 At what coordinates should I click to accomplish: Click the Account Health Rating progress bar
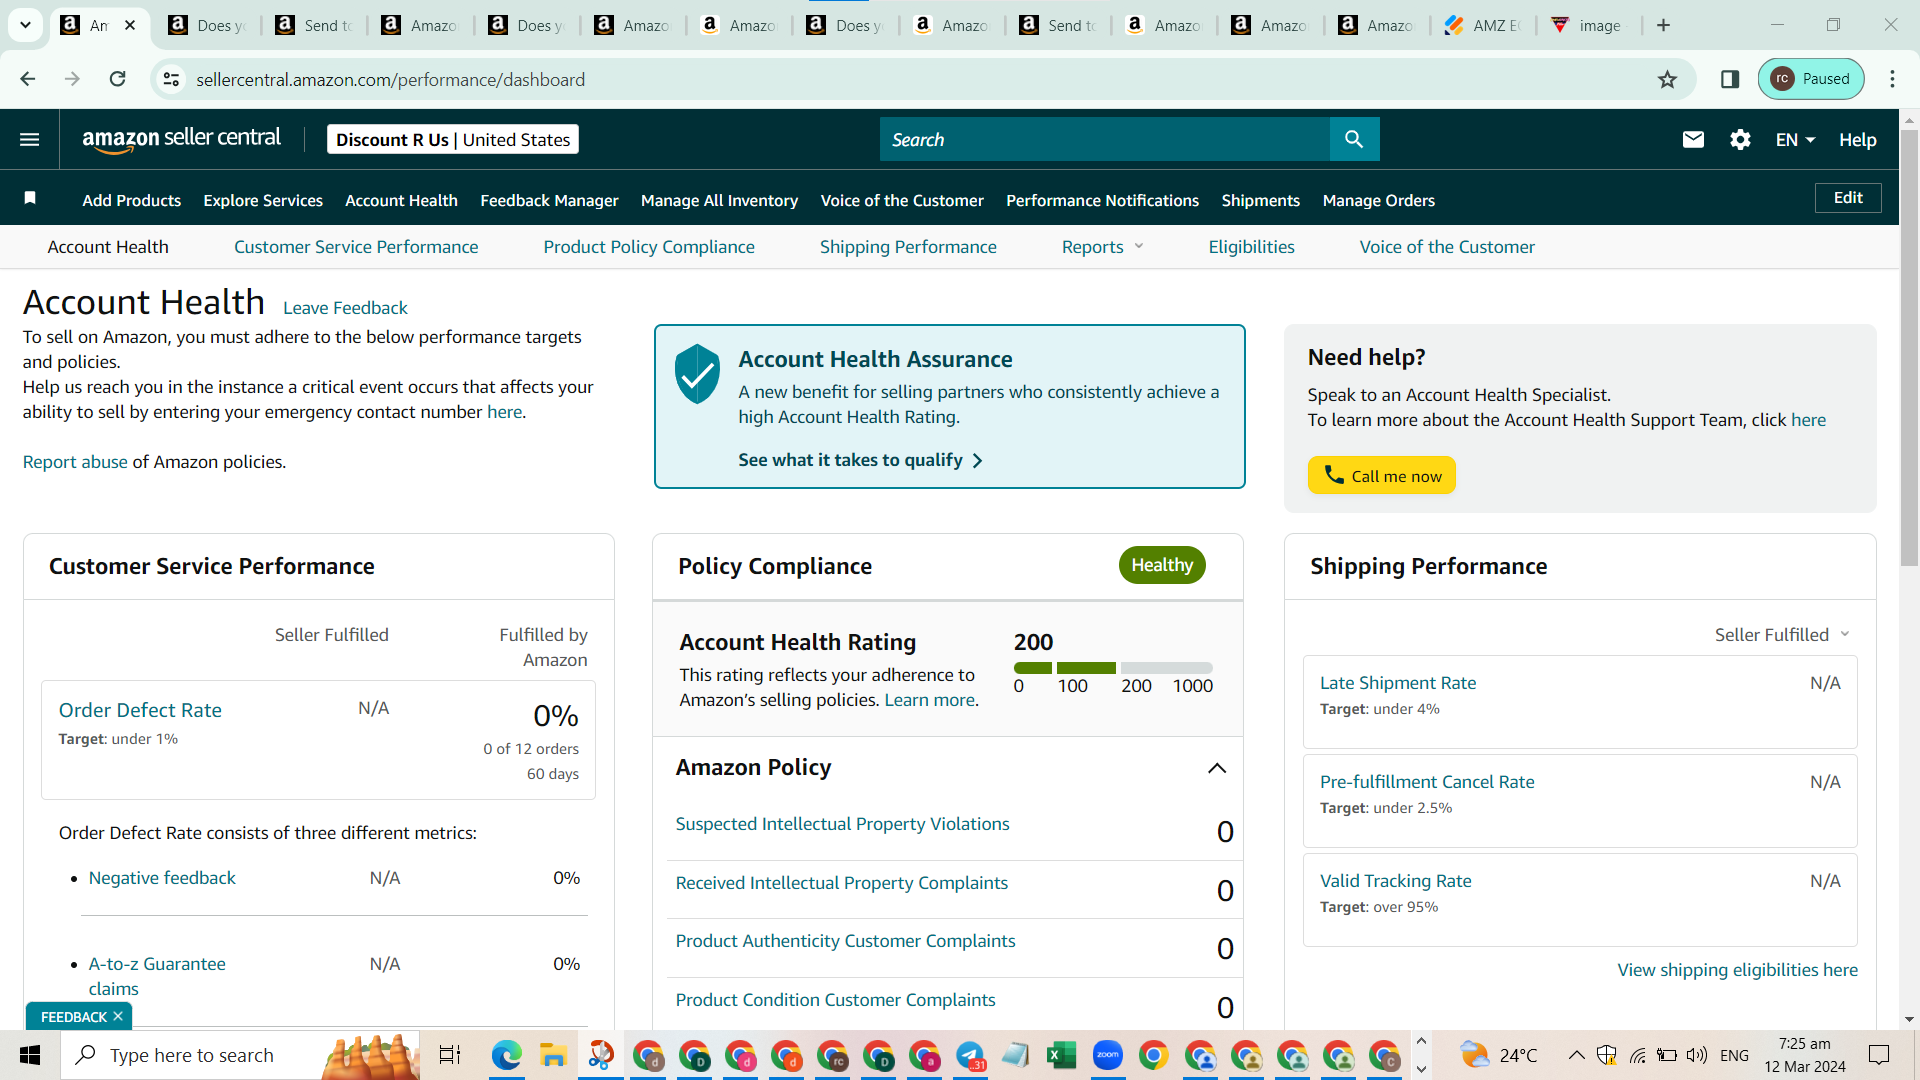click(1113, 668)
